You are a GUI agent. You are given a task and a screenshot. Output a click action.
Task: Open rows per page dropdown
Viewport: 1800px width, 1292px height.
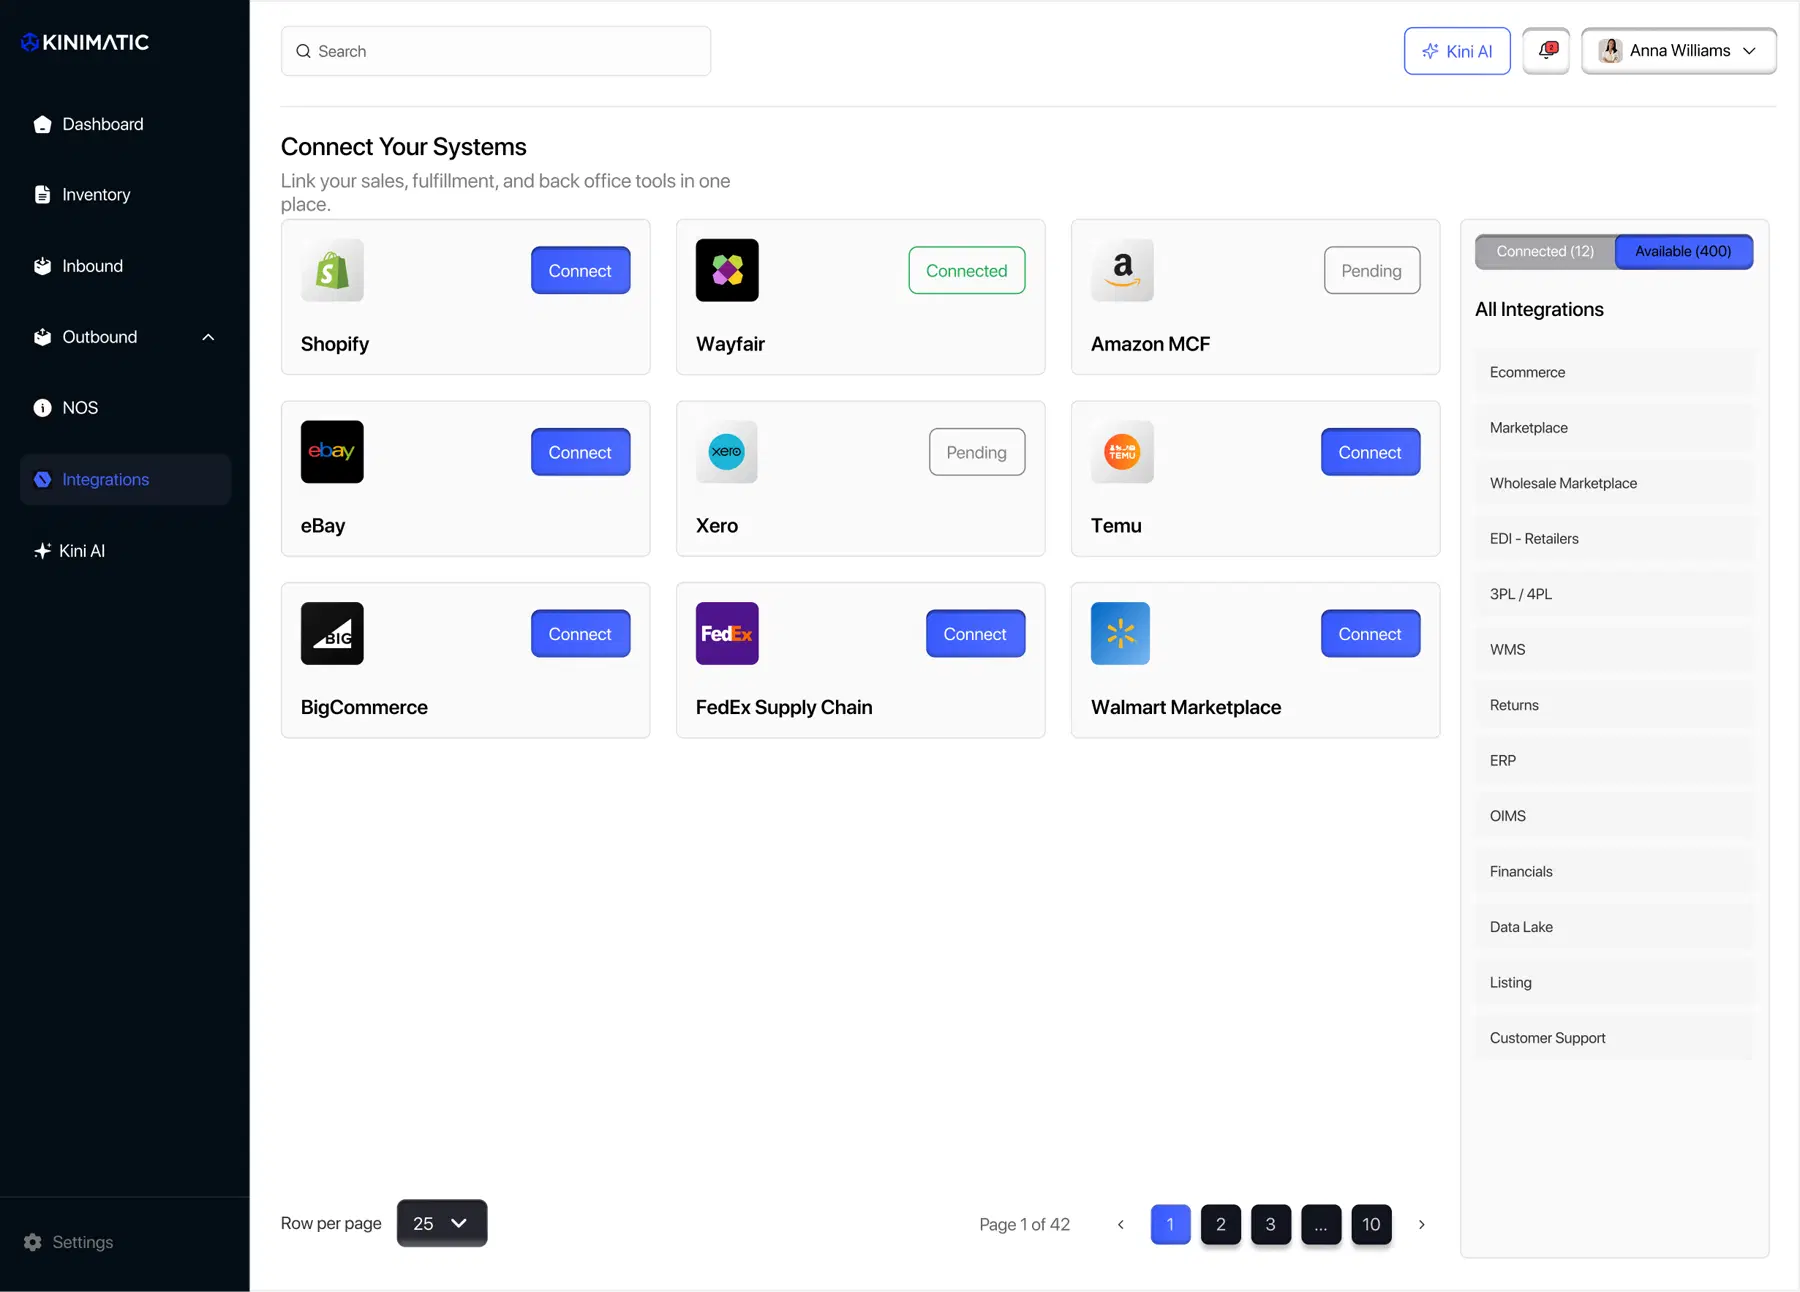point(442,1223)
